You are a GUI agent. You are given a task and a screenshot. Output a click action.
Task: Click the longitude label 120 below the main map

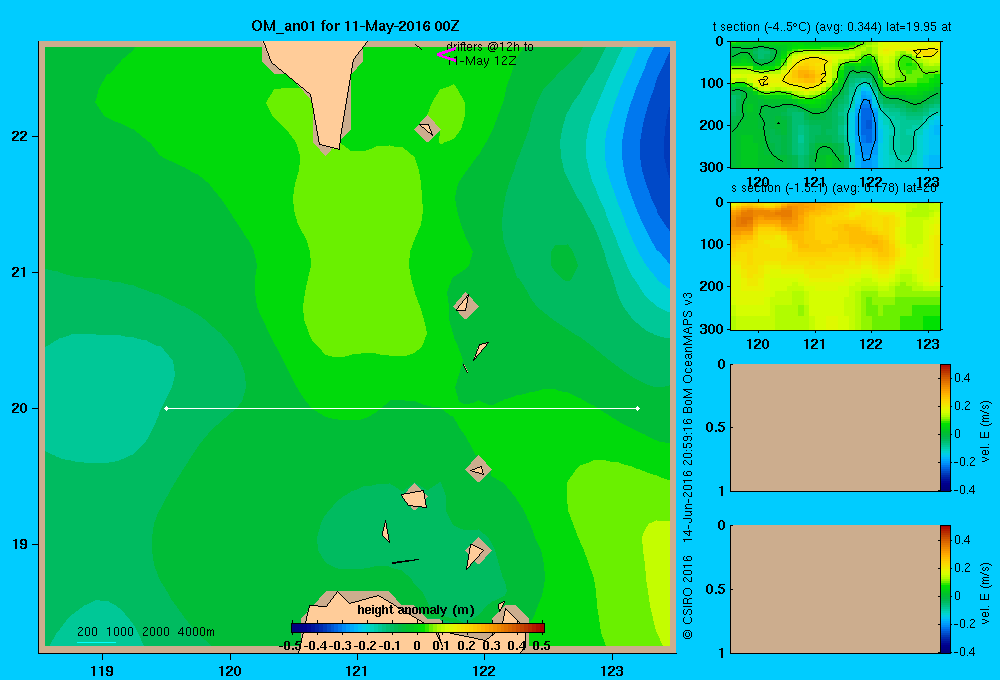(x=230, y=670)
